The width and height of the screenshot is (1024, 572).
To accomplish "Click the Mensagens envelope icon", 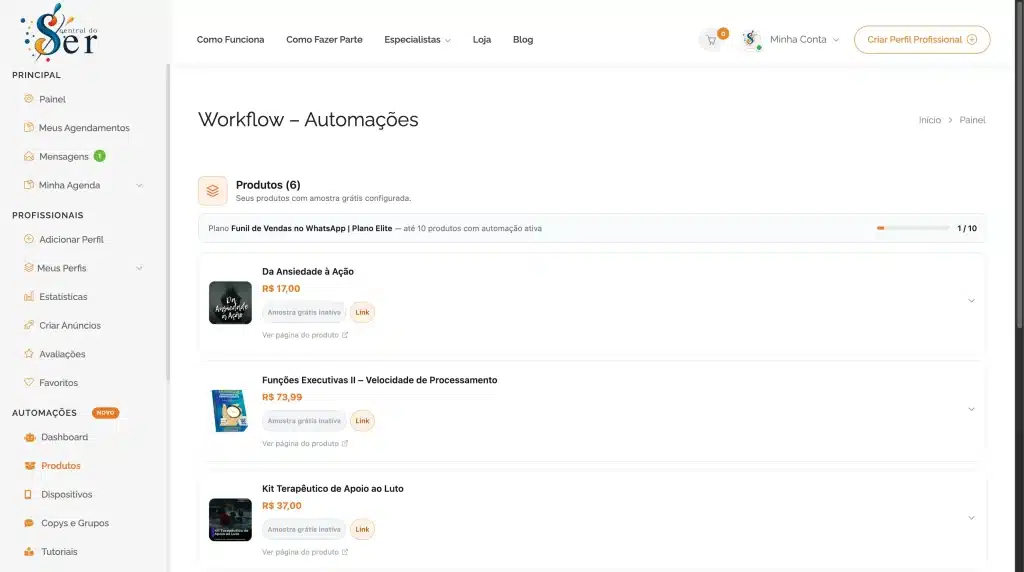I will (x=29, y=156).
